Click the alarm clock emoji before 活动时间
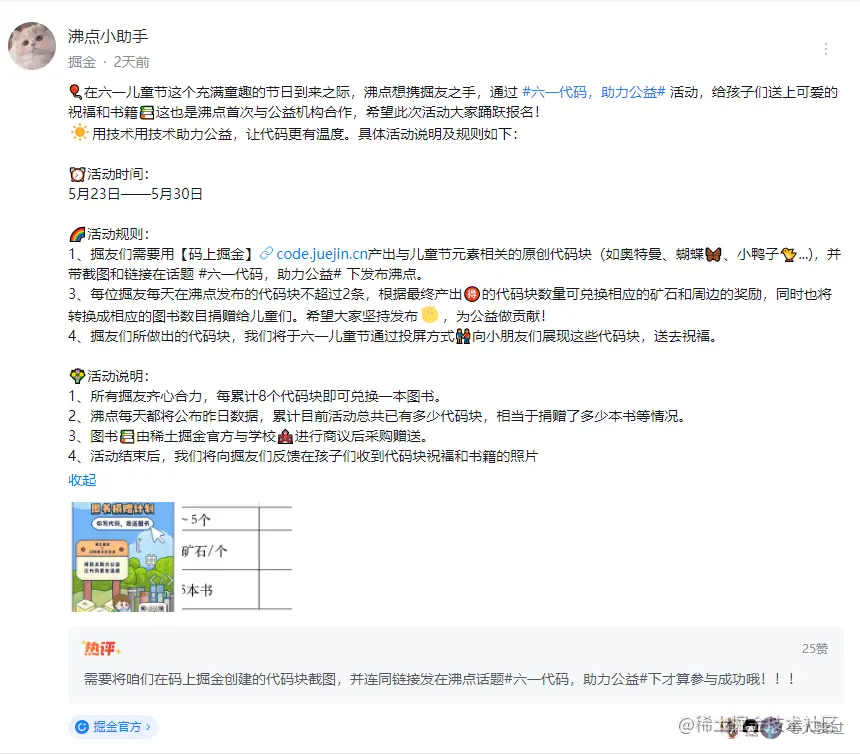This screenshot has height=756, width=860. (x=77, y=174)
